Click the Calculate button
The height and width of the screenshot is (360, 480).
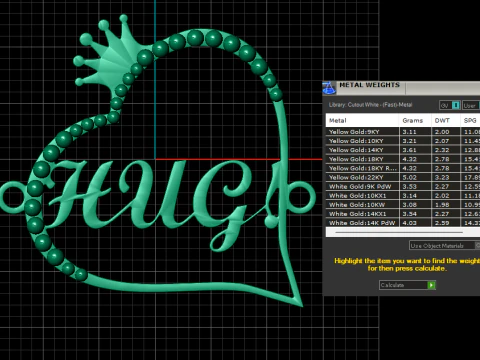point(407,285)
